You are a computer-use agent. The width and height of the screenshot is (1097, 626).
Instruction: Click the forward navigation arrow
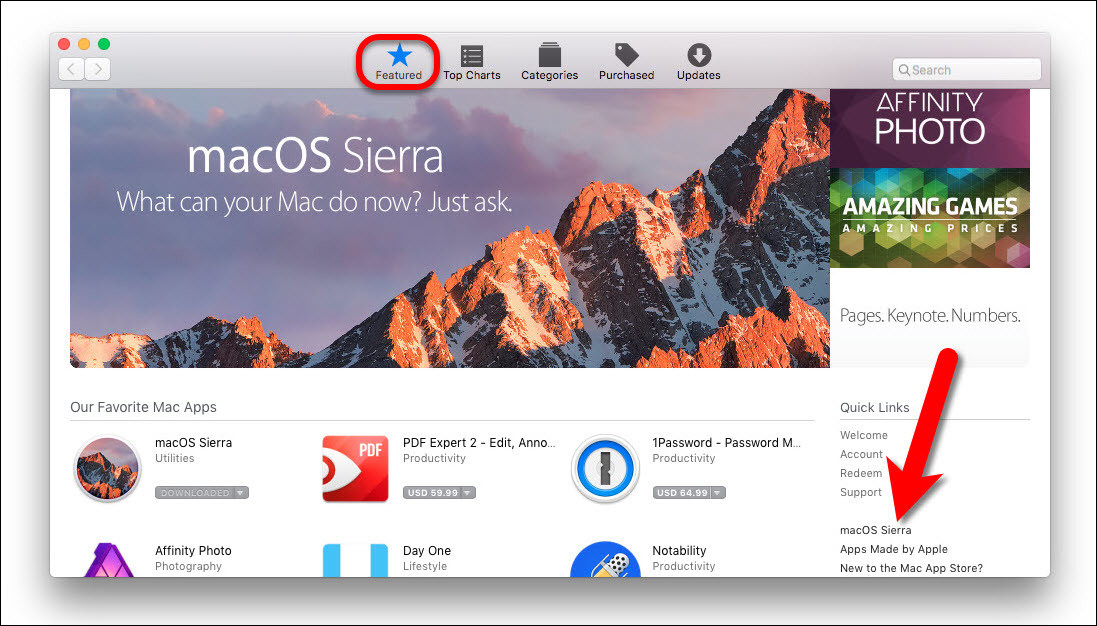pos(98,69)
